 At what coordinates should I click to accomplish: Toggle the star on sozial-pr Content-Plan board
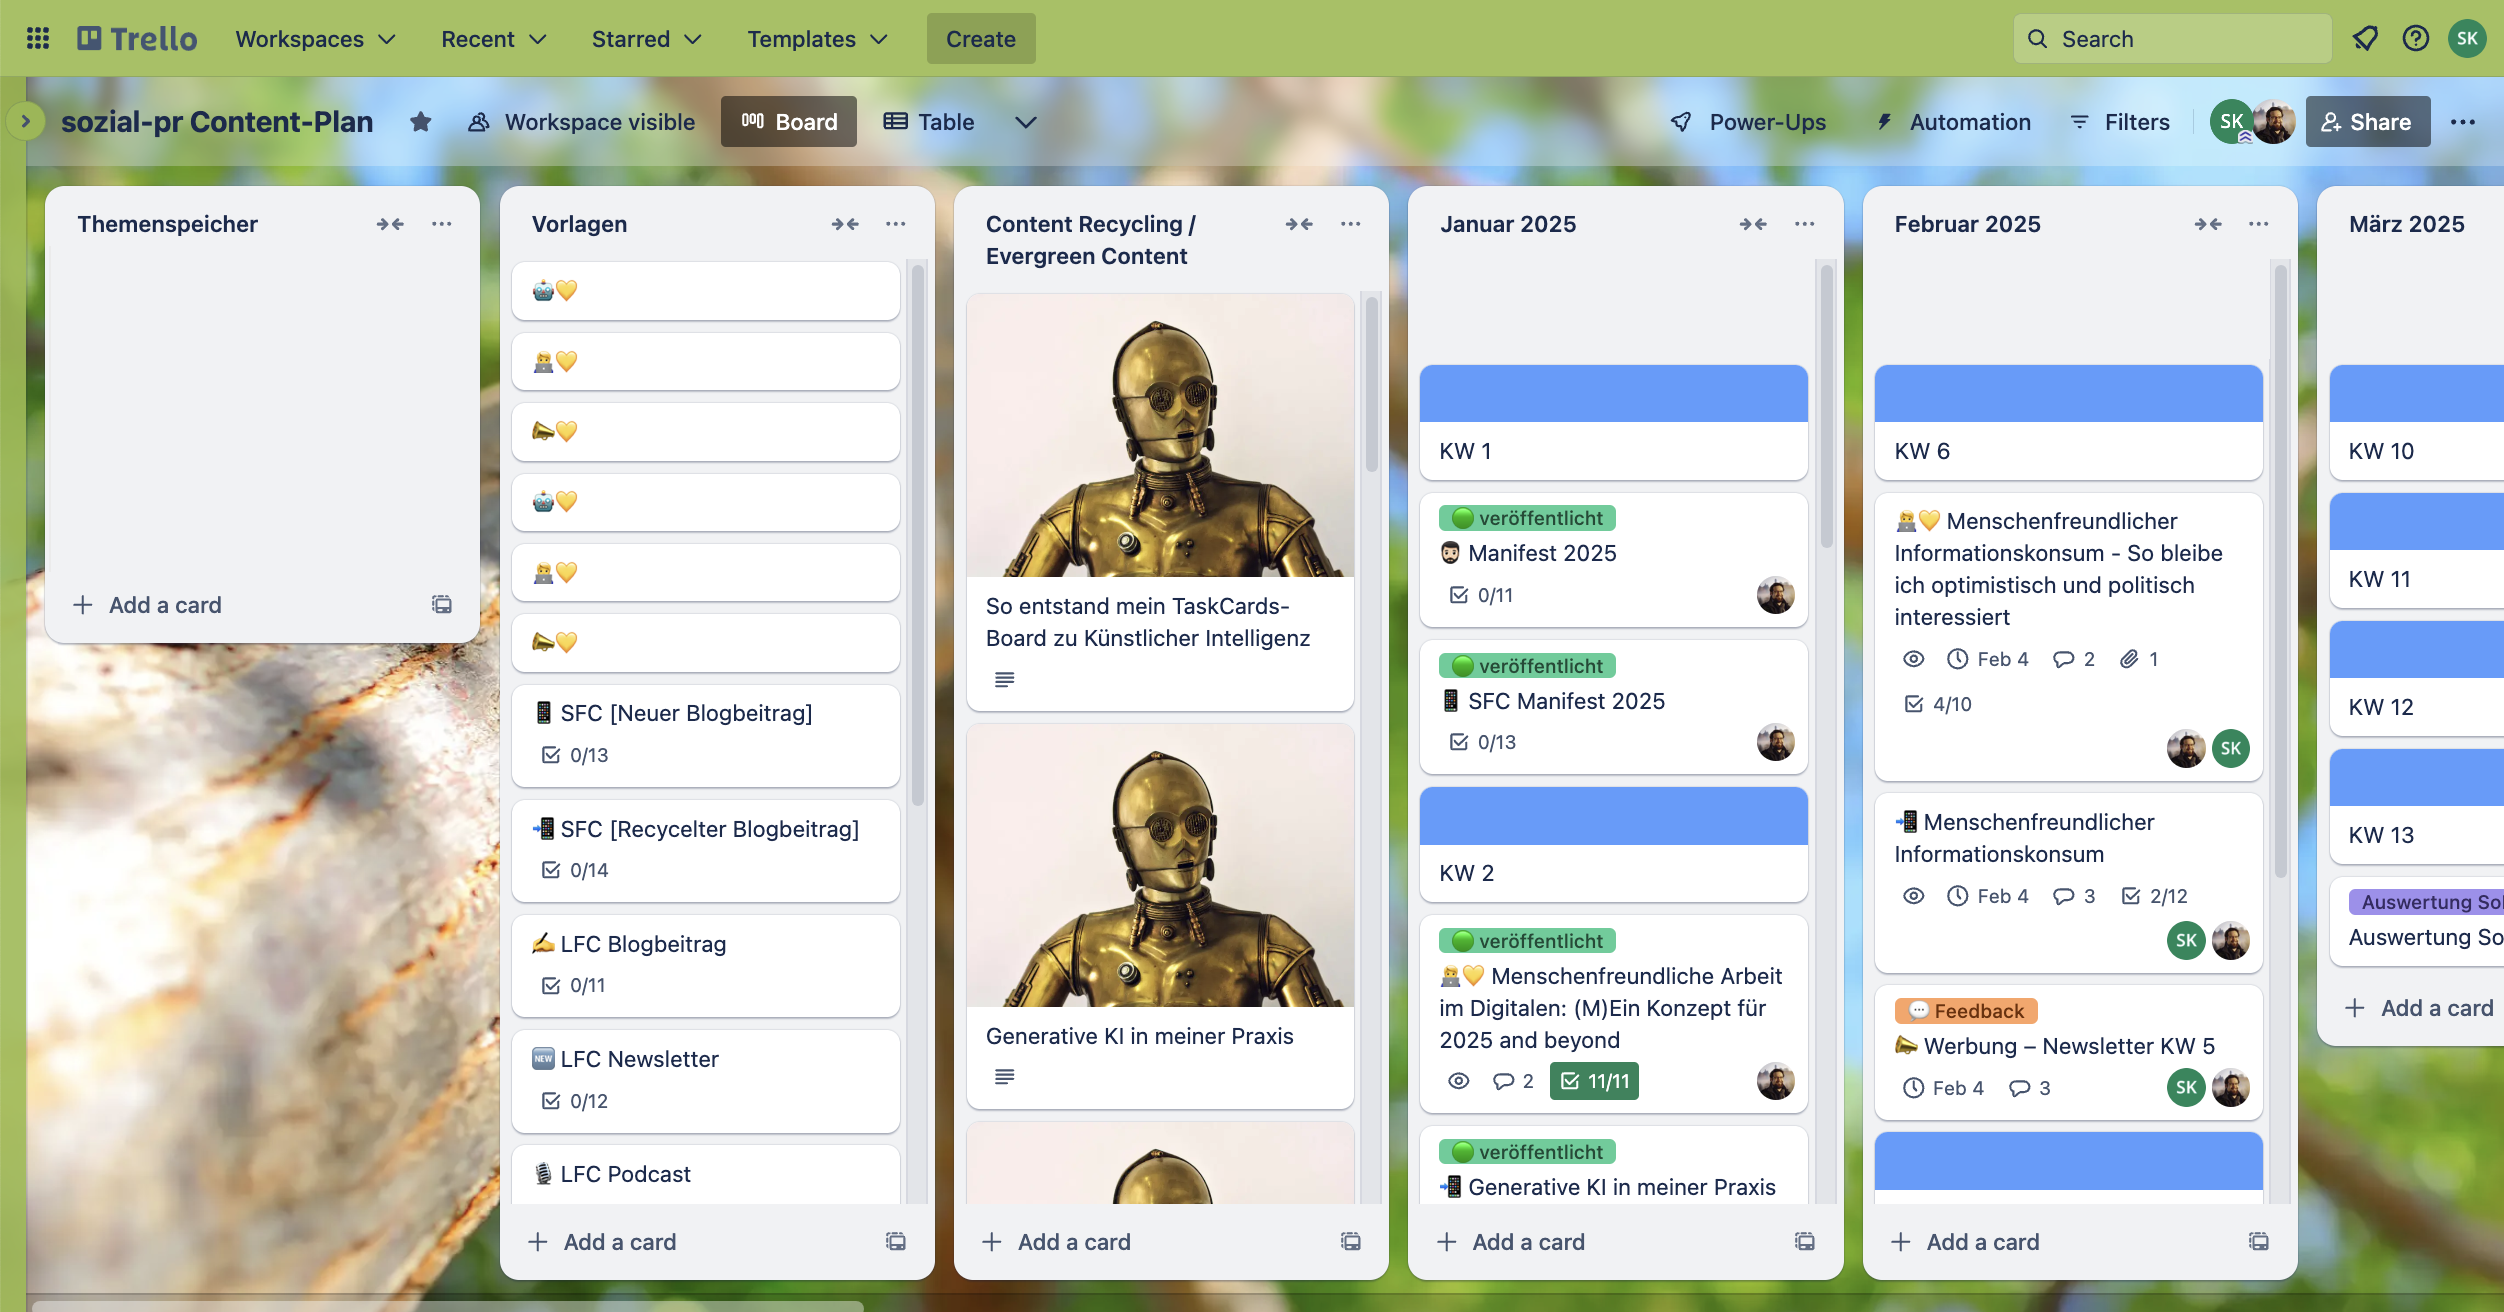tap(421, 122)
